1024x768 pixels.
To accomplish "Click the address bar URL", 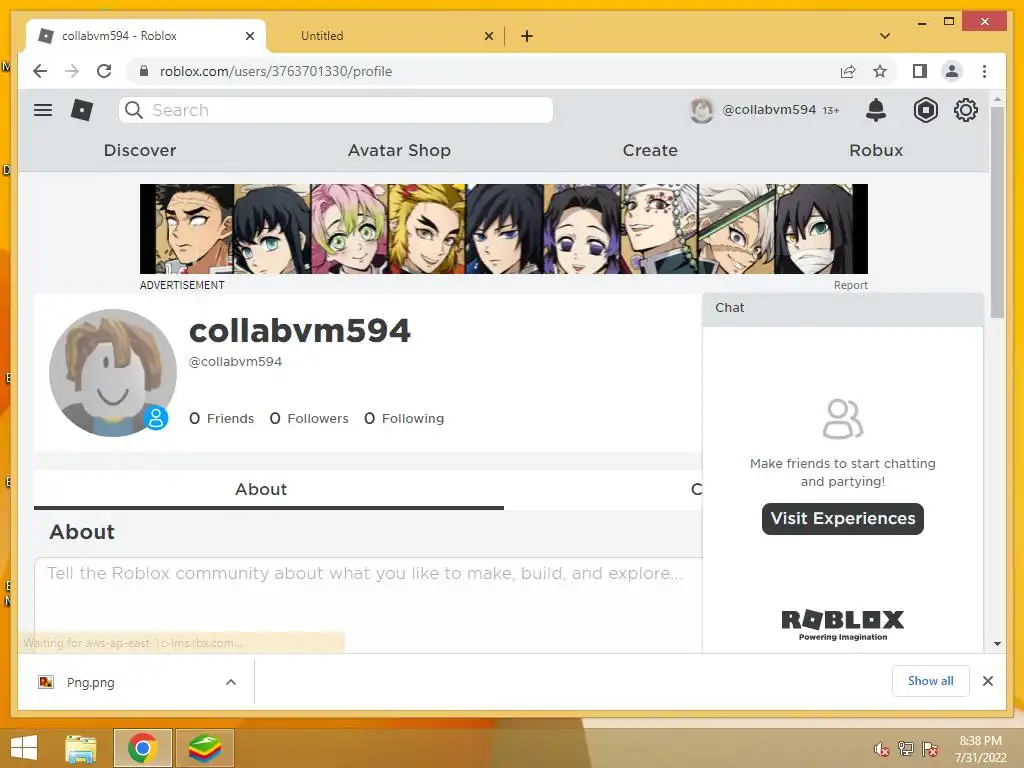I will [276, 71].
